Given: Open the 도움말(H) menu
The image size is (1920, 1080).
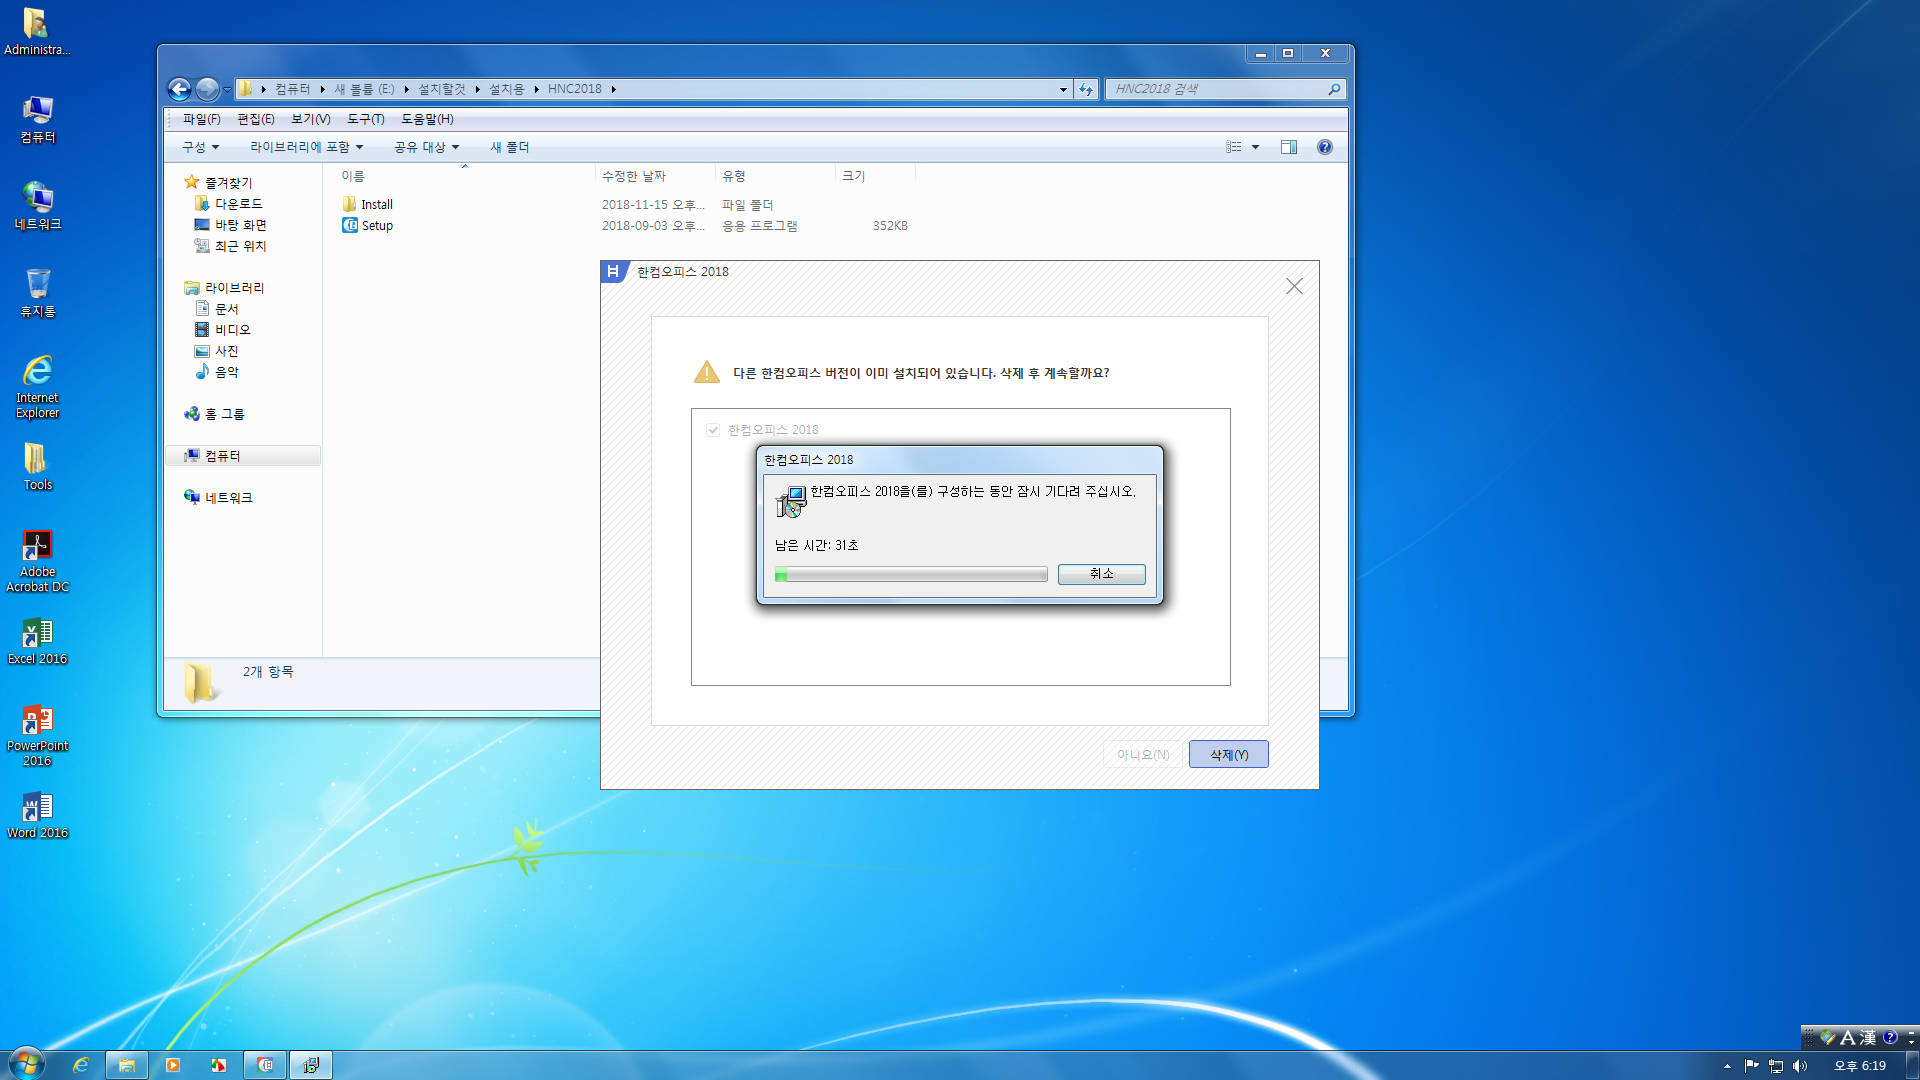Looking at the screenshot, I should coord(427,119).
